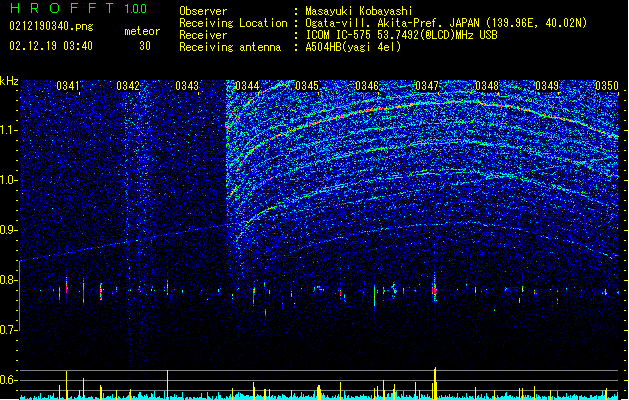Click time marker 0348
The width and height of the screenshot is (629, 400).
(487, 86)
